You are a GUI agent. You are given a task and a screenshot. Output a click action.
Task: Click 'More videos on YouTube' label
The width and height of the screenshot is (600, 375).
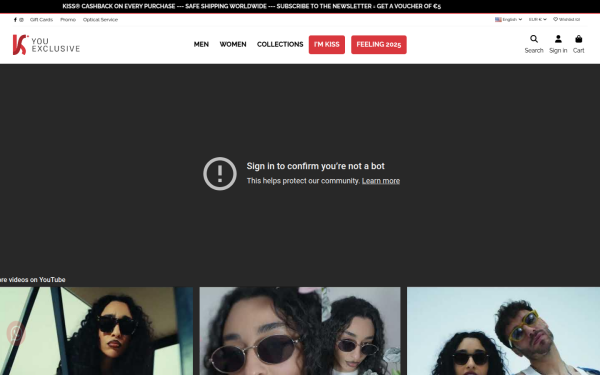coord(33,280)
